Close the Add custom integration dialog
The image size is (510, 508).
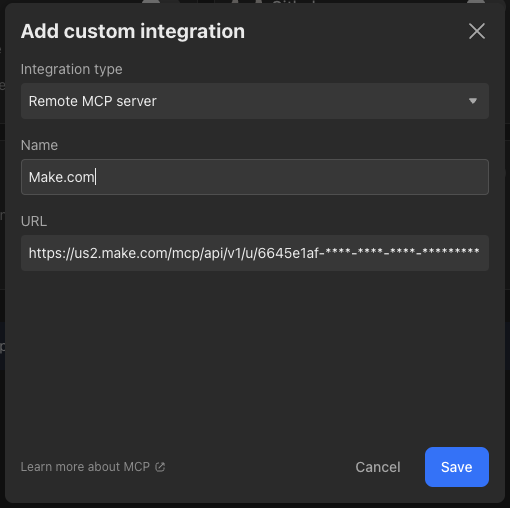click(477, 31)
